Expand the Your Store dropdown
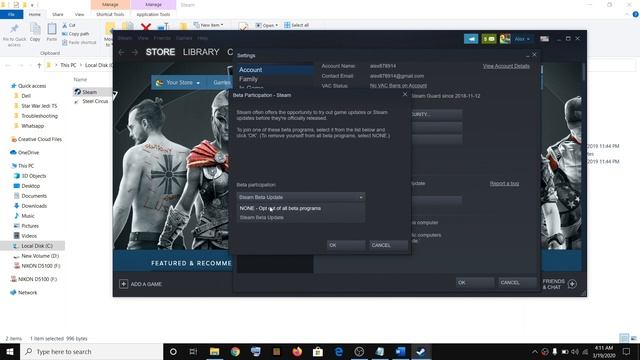 (x=178, y=82)
